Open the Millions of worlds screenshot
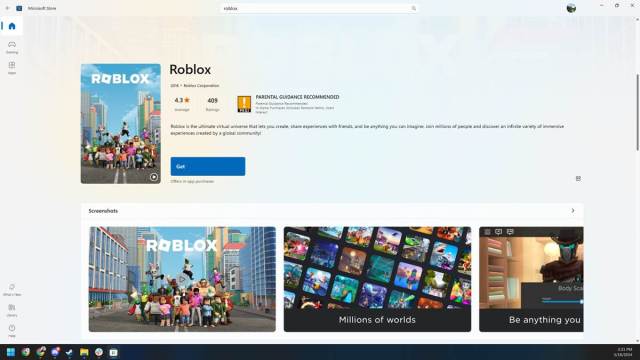640x360 pixels. pos(377,279)
